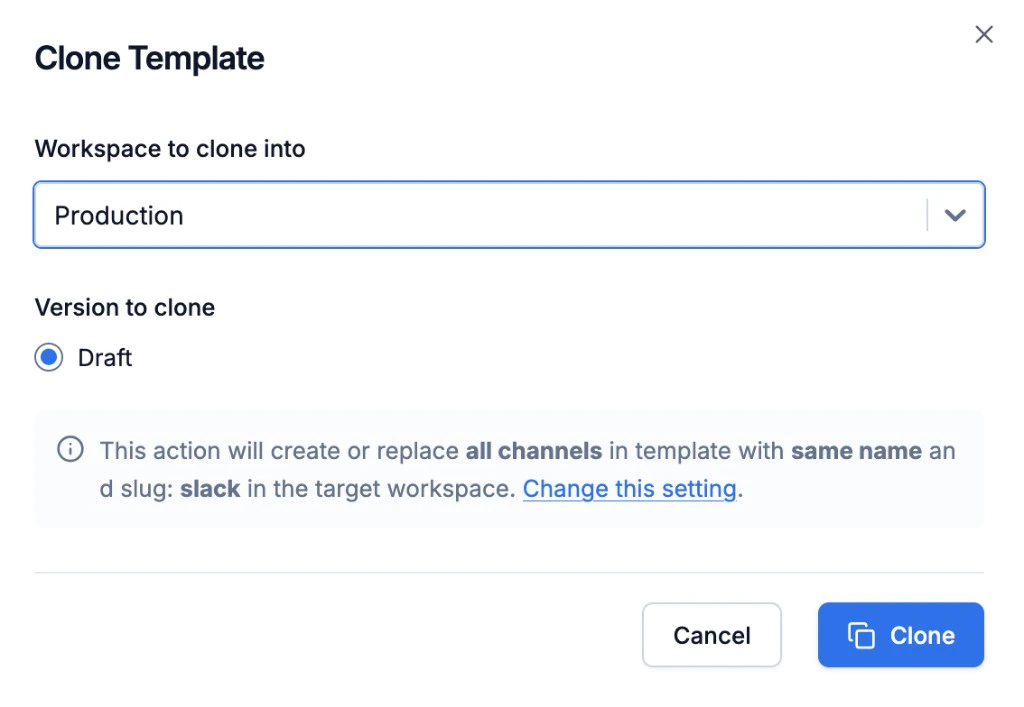Click the 'in the target workspace' text
The width and height of the screenshot is (1024, 707).
click(x=380, y=489)
